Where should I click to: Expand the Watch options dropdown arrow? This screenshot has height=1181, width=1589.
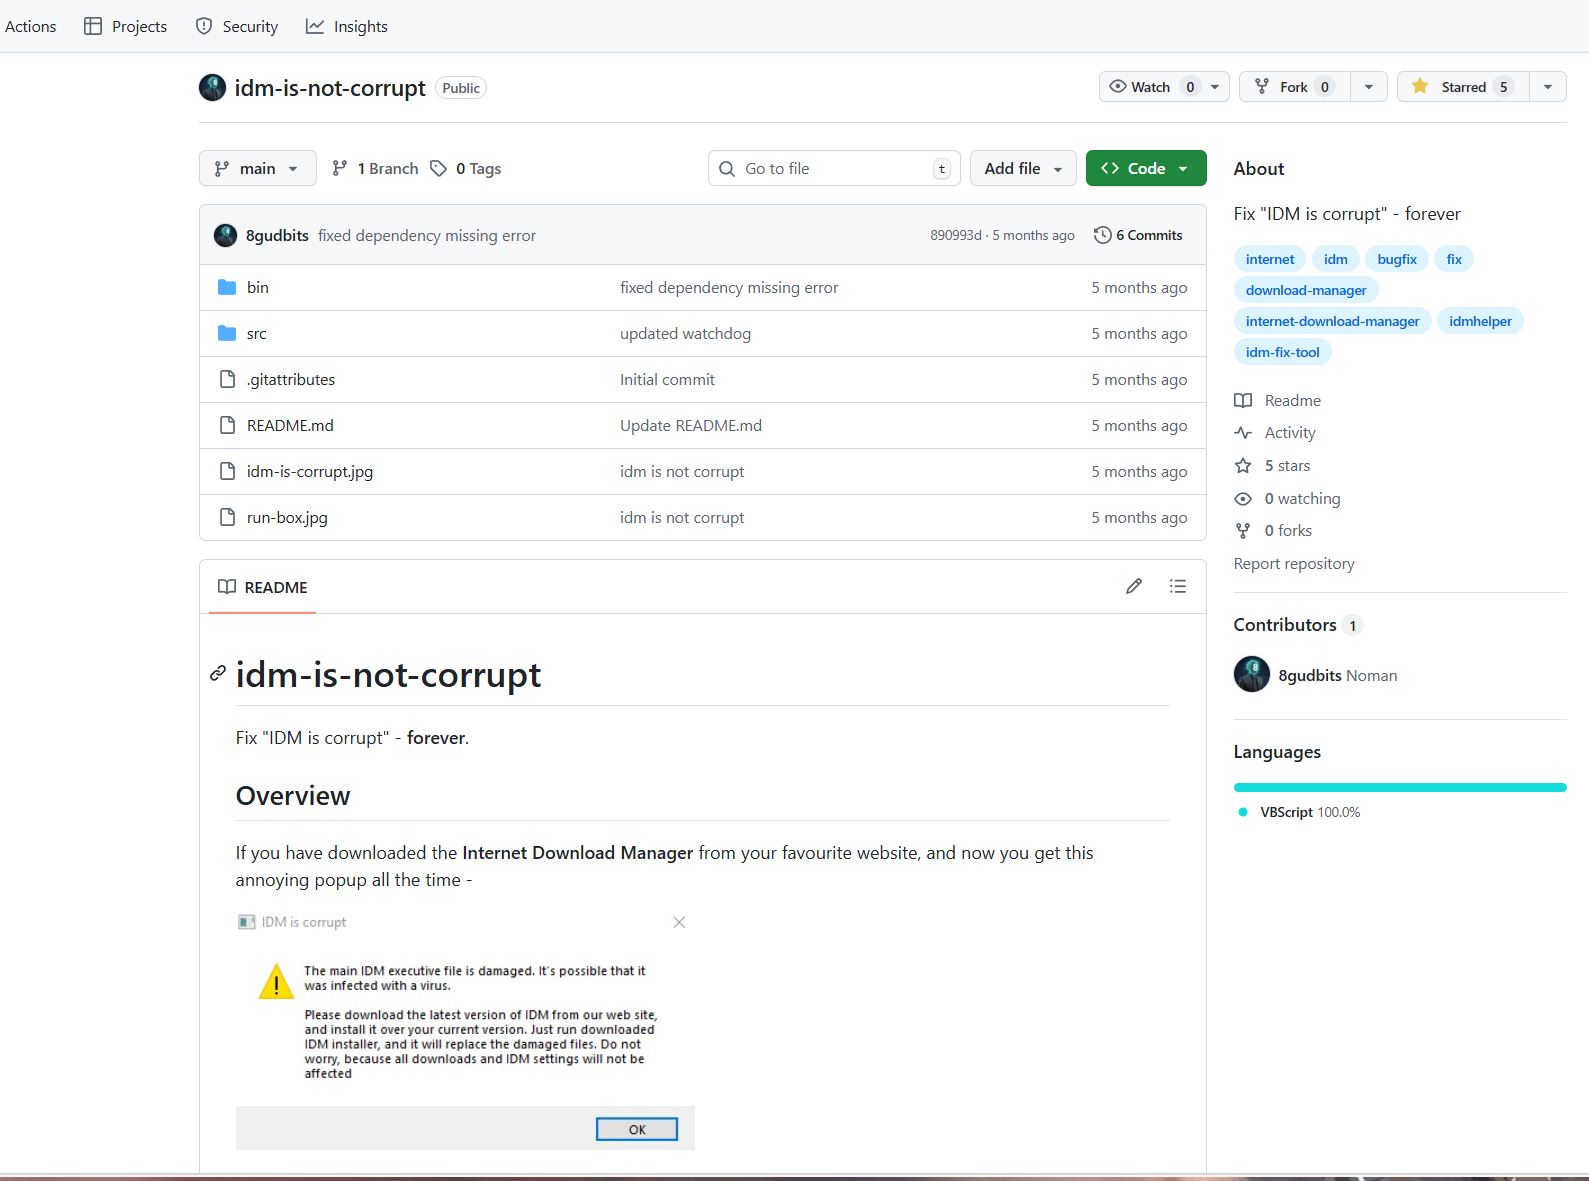tap(1215, 87)
